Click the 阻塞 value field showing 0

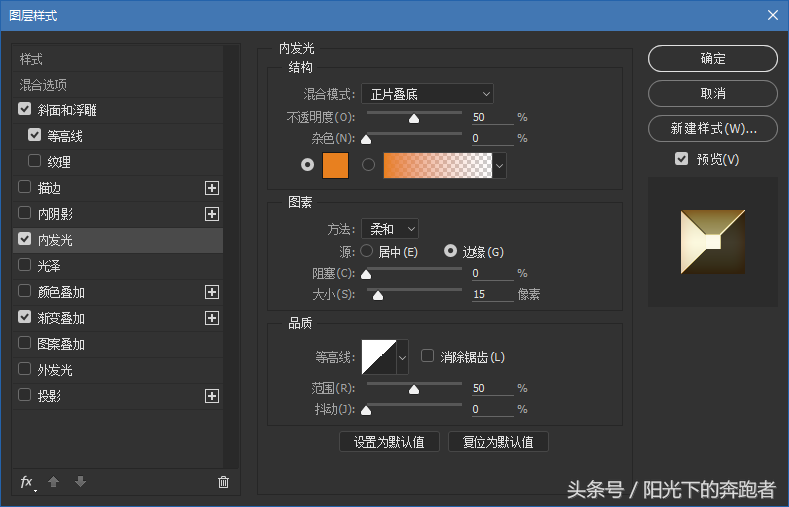tap(492, 273)
